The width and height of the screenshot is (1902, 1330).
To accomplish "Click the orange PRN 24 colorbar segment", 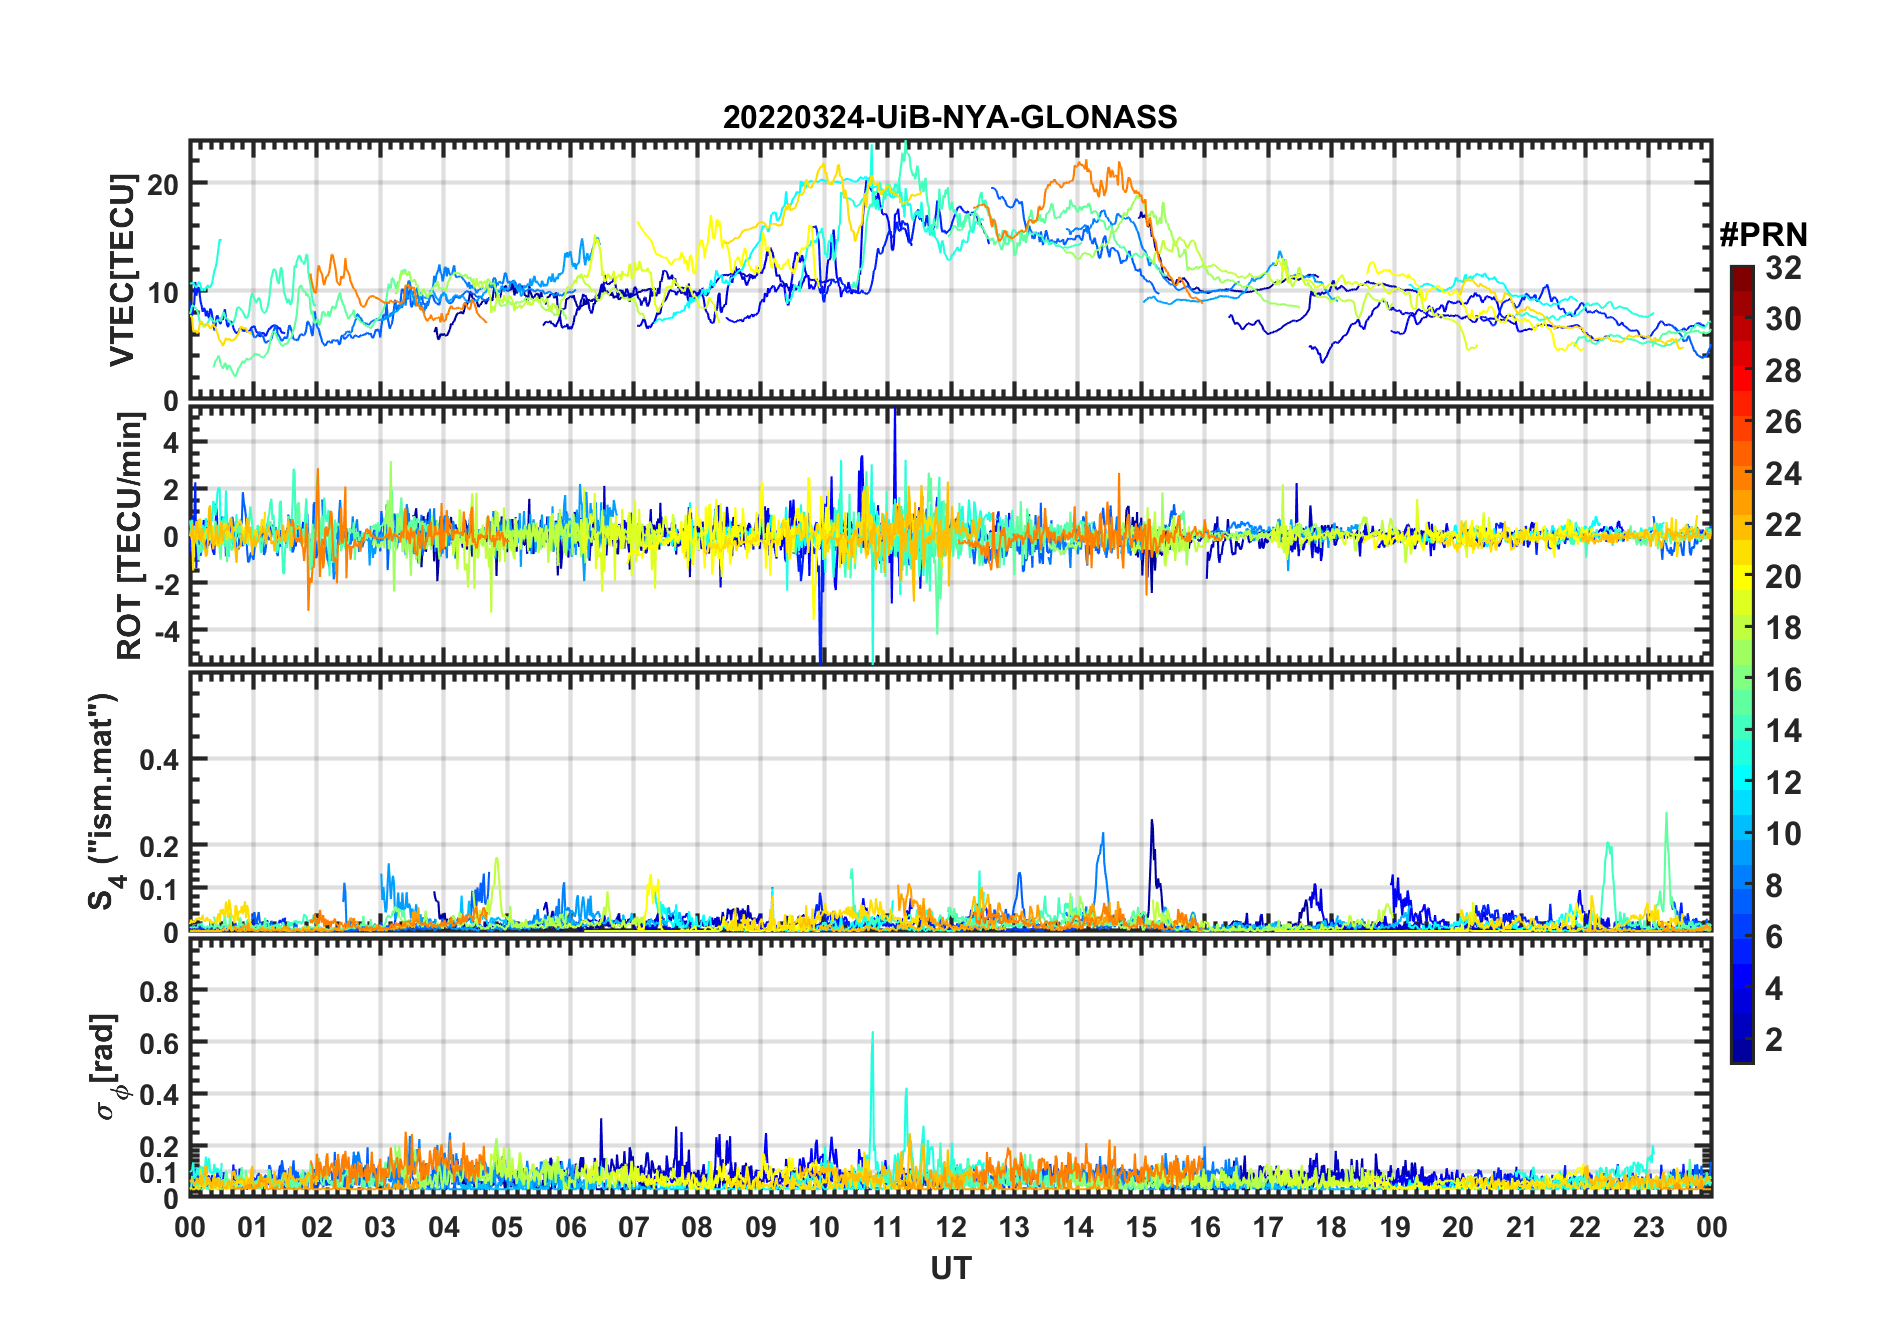I will coord(1742,472).
